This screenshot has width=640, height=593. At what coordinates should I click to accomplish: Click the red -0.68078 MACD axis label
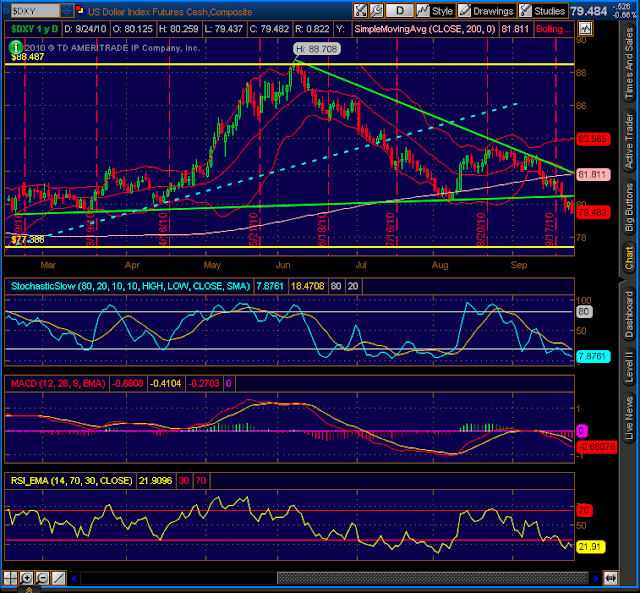(x=596, y=446)
